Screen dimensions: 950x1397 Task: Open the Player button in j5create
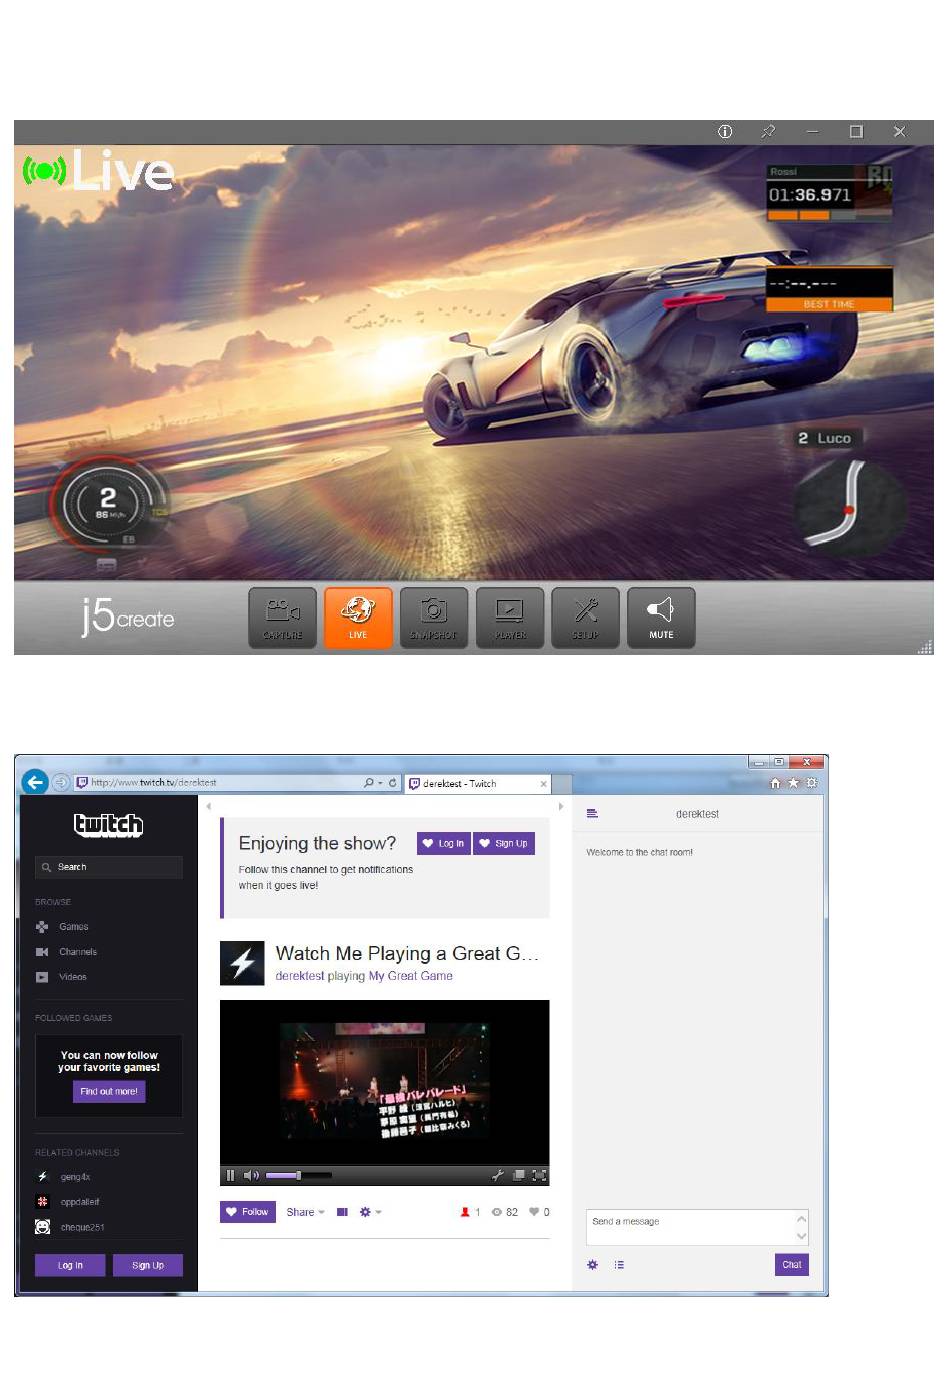click(x=510, y=618)
